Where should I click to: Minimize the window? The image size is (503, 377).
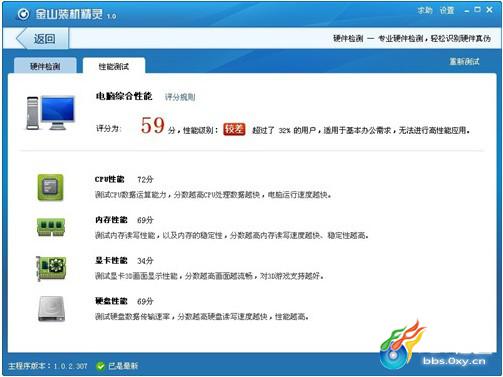[467, 11]
